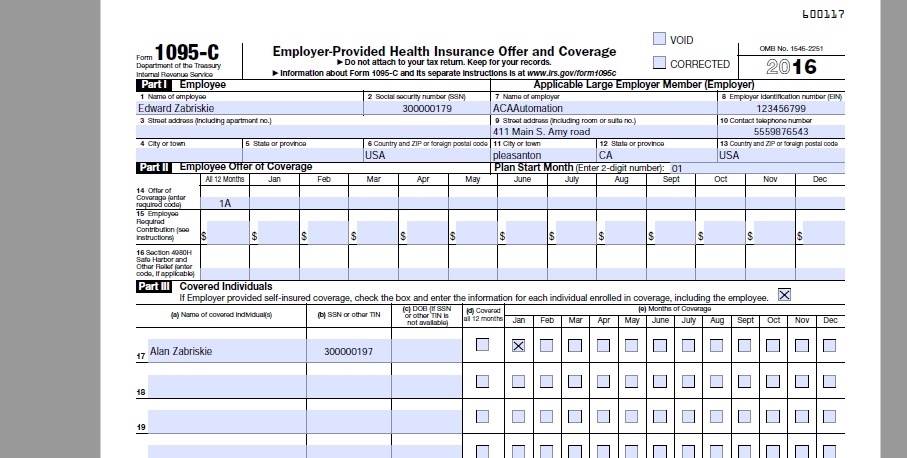Click the Plan Start Month field '01'
The height and width of the screenshot is (458, 907).
click(757, 168)
